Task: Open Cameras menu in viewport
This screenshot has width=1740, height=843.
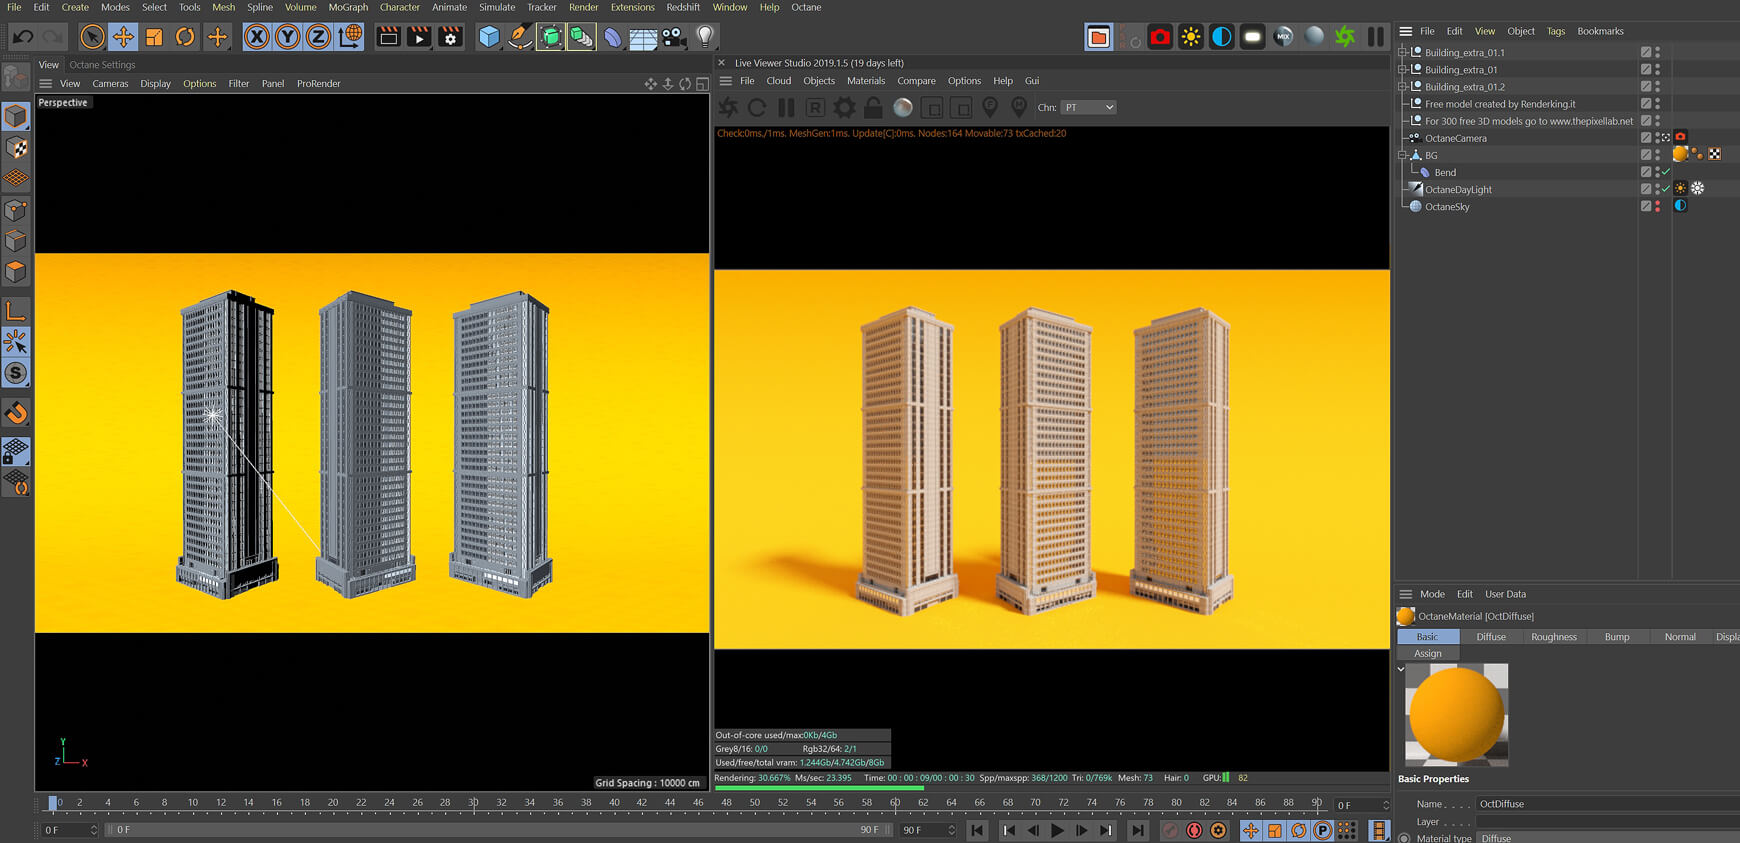Action: tap(110, 84)
